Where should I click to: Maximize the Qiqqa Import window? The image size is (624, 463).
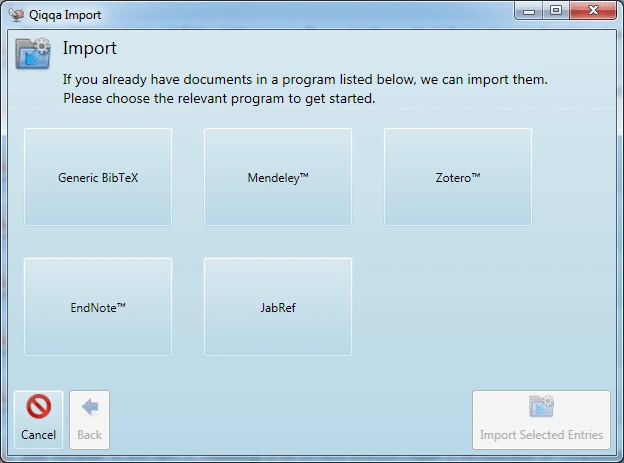556,12
